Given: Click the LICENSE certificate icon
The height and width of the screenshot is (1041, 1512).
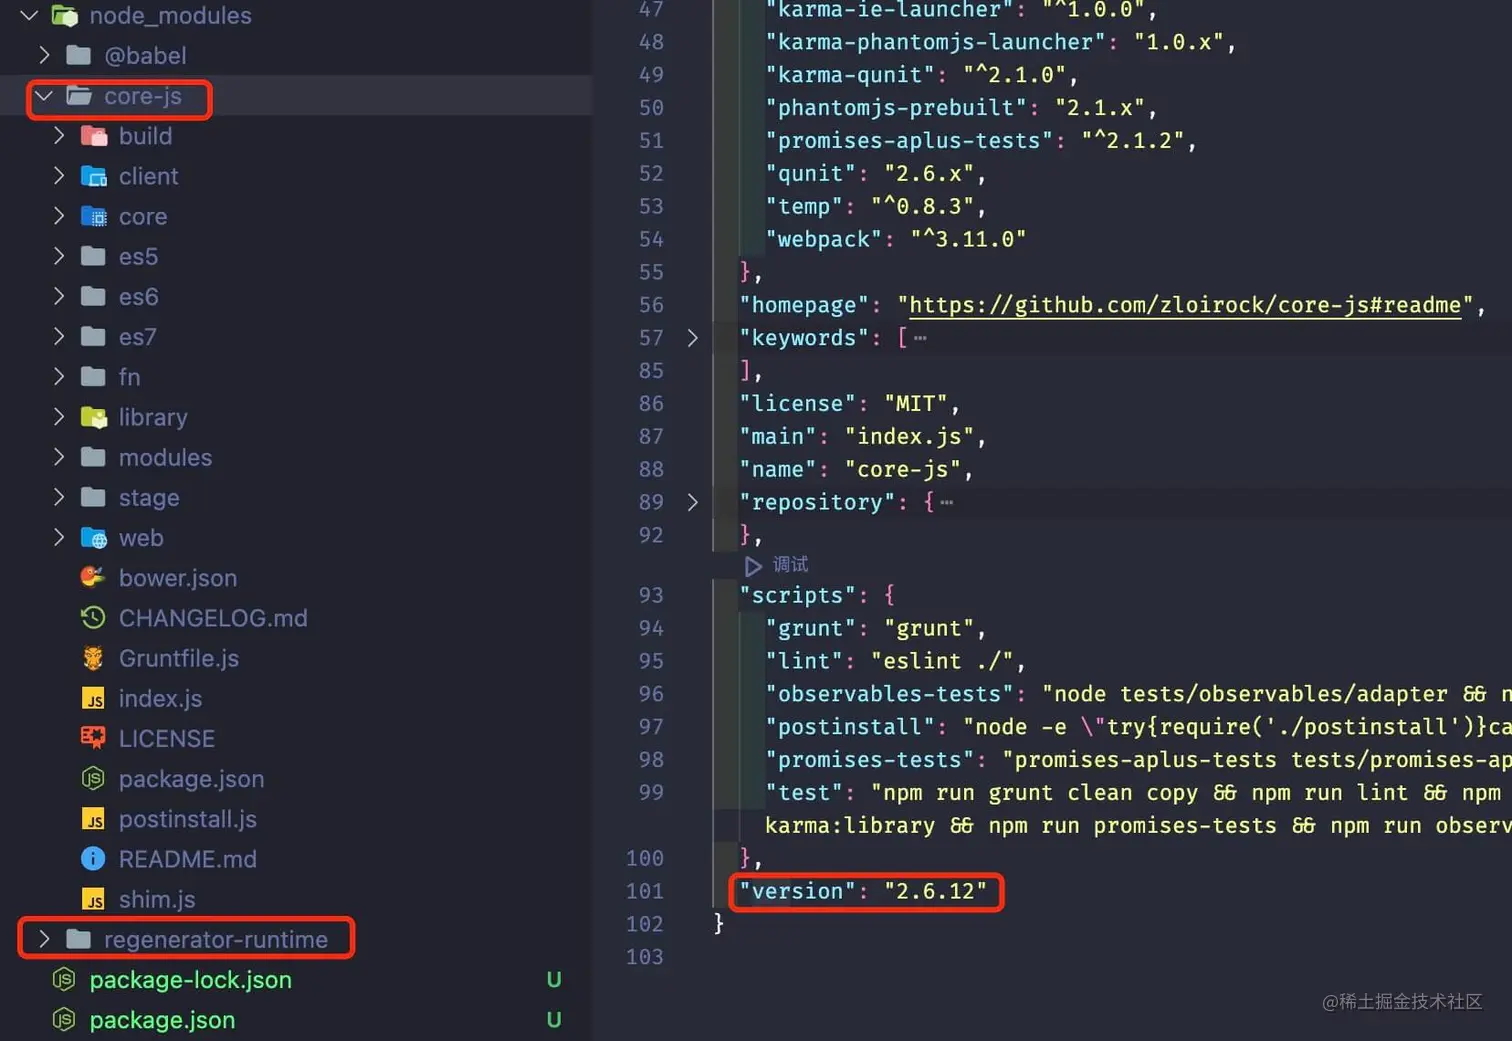Looking at the screenshot, I should 93,738.
